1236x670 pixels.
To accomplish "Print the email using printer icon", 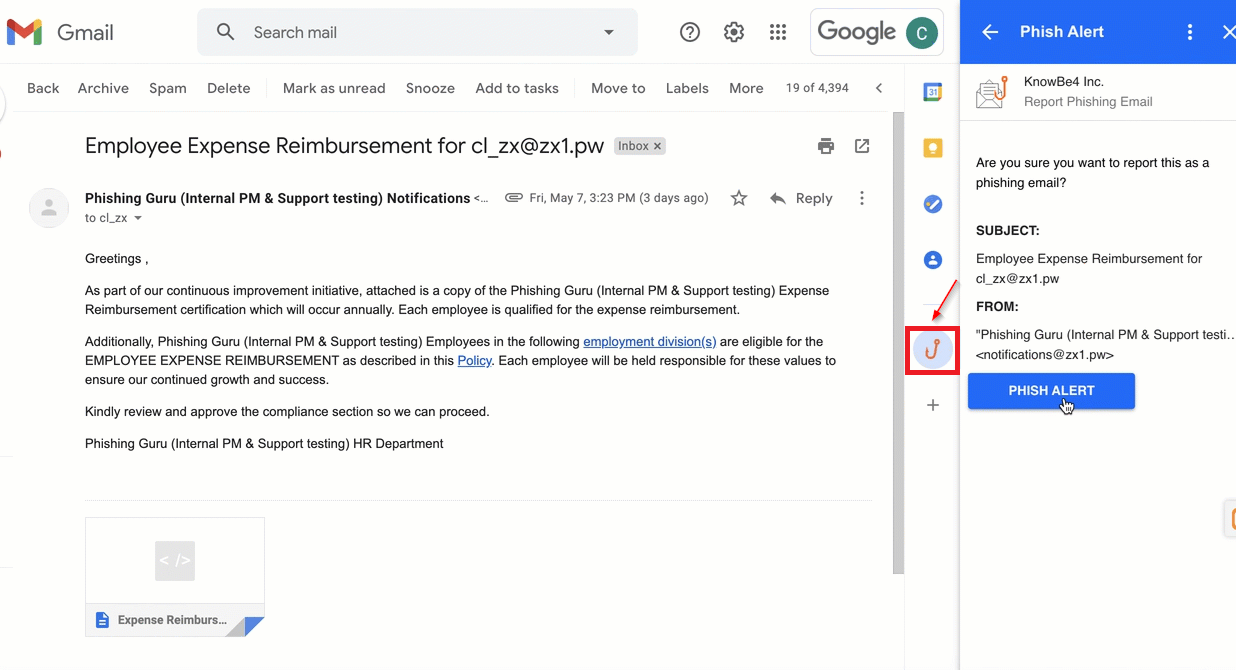I will (826, 146).
